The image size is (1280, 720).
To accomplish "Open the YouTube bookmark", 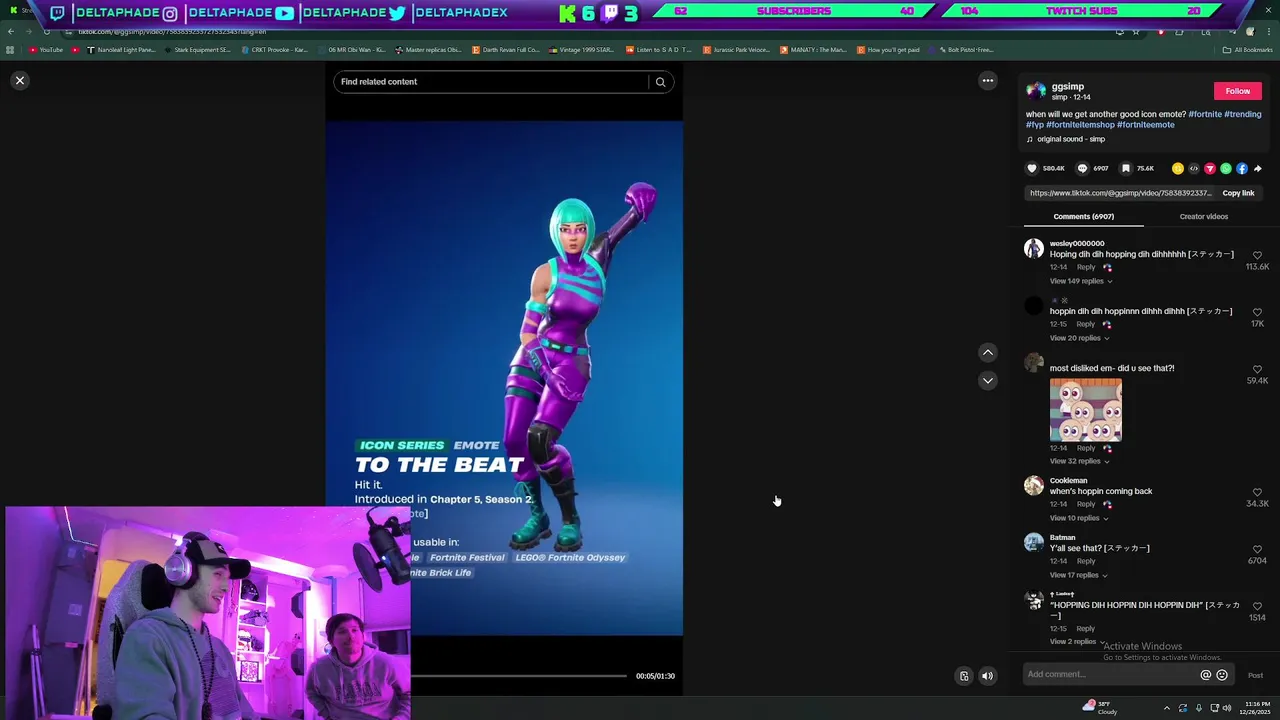I will click(47, 50).
